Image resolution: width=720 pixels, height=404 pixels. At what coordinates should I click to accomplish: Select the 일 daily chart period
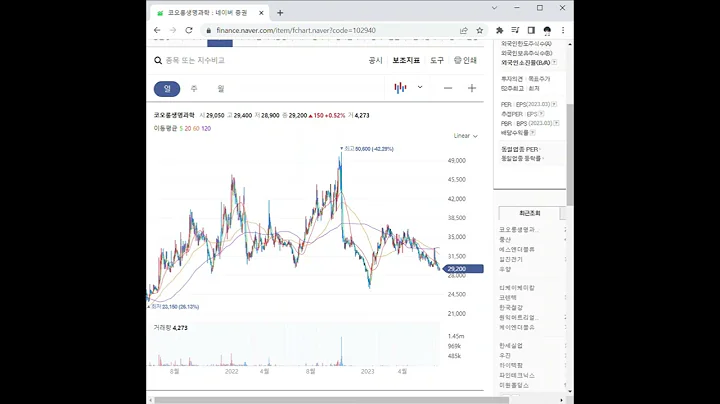tap(167, 89)
